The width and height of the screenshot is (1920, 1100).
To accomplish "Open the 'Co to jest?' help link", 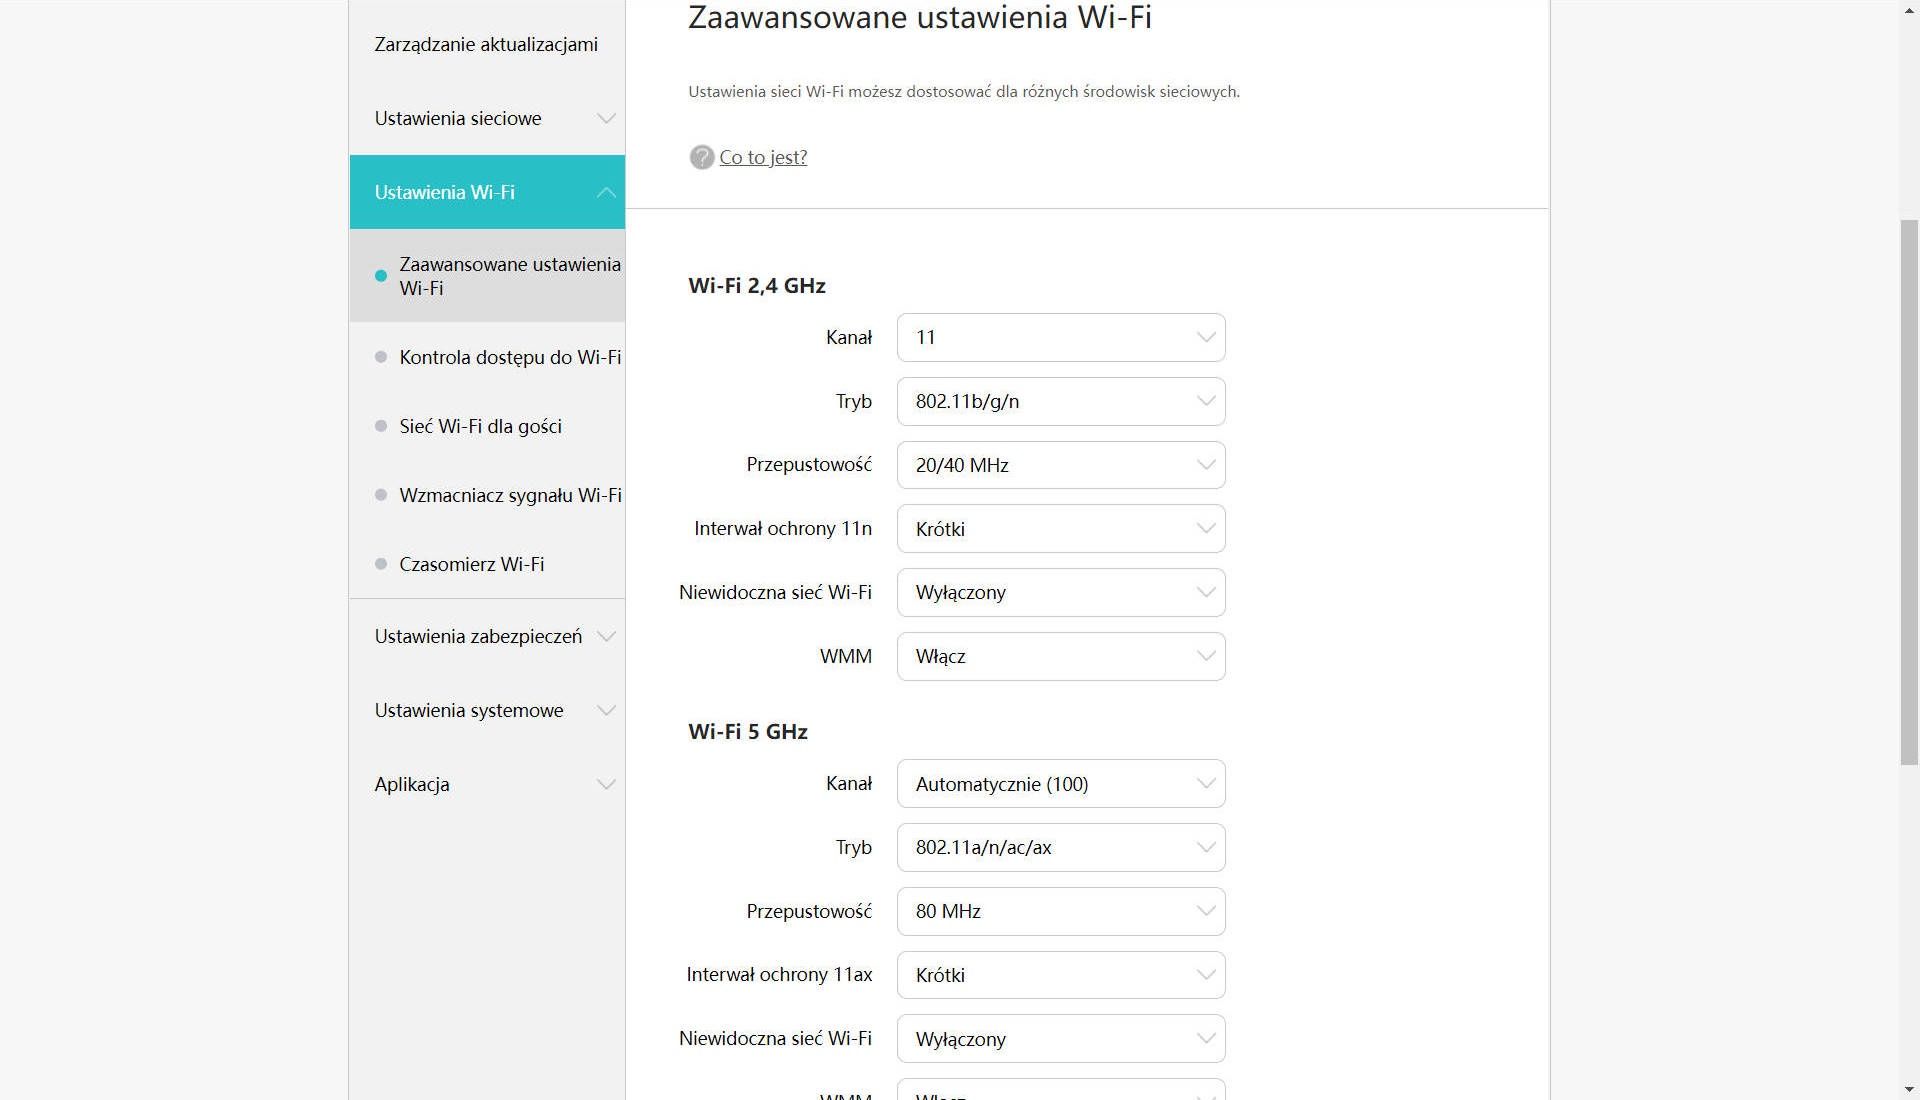I will pos(763,157).
